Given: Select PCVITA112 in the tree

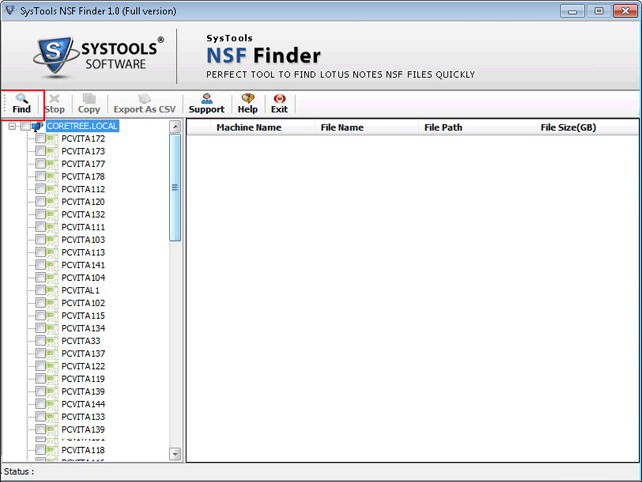Looking at the screenshot, I should 83,189.
